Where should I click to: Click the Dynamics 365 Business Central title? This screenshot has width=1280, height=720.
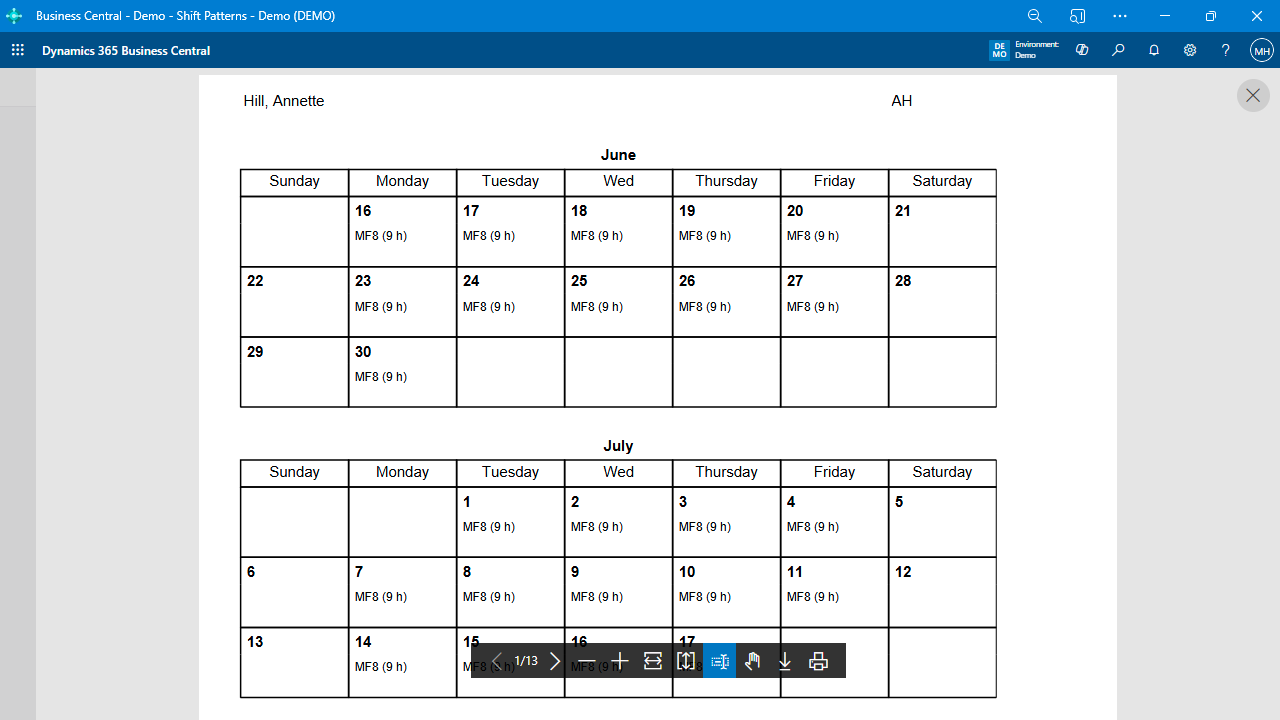coord(126,51)
